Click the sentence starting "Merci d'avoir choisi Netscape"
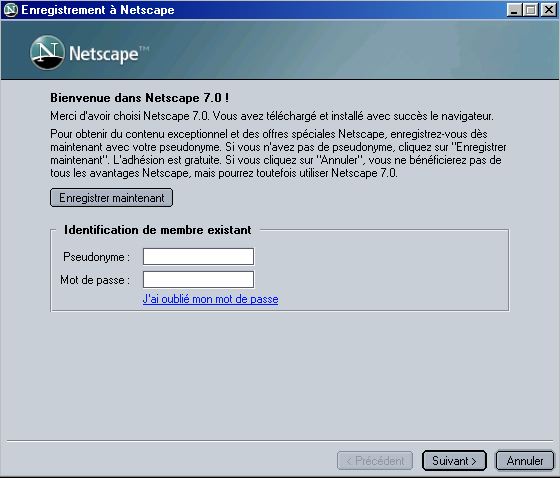 pos(272,116)
